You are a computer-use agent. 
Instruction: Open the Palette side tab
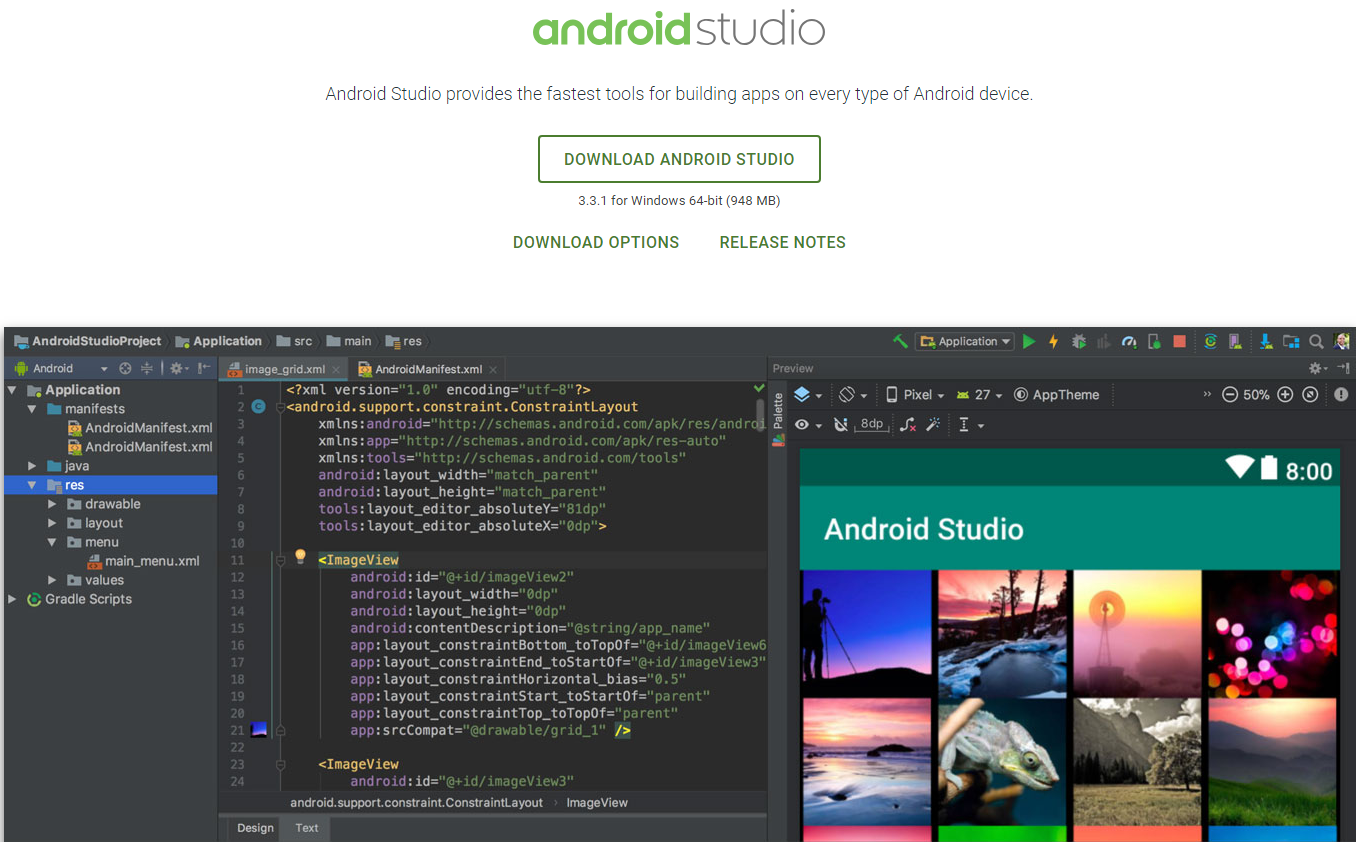click(778, 420)
